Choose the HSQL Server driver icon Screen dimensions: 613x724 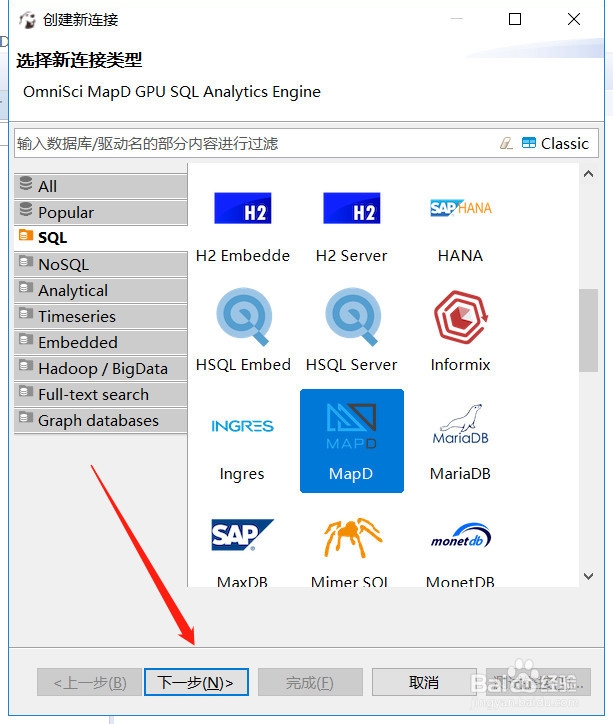coord(353,317)
